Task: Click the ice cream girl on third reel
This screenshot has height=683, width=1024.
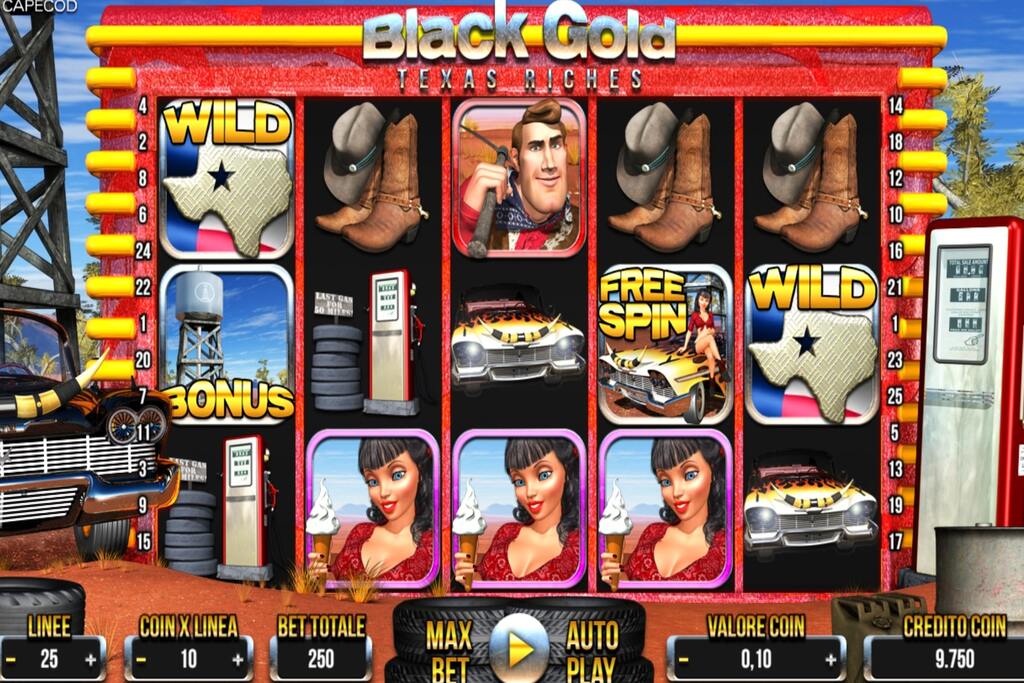Action: (x=520, y=509)
